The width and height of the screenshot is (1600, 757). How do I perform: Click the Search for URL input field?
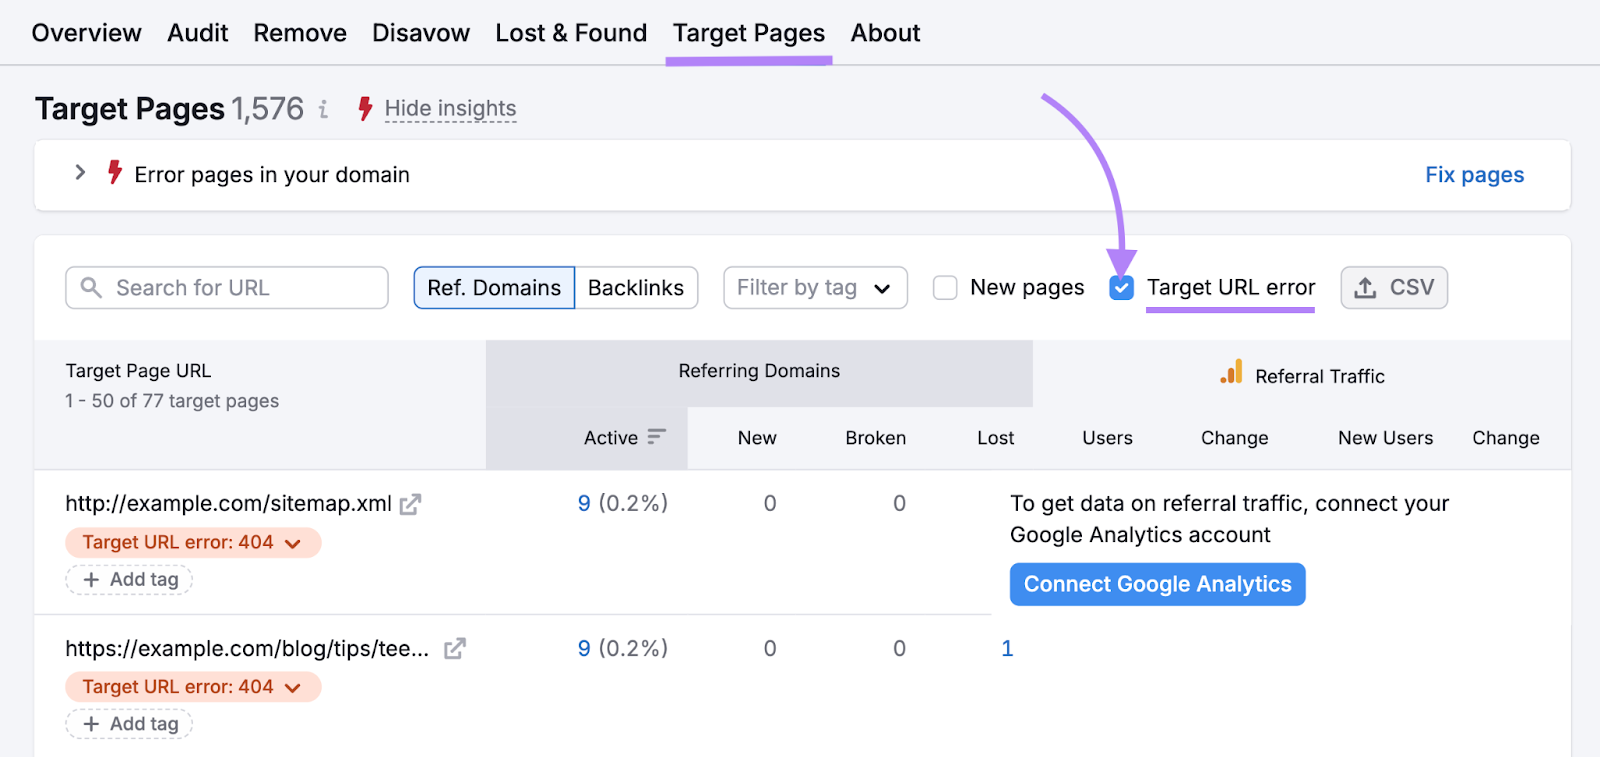click(240, 288)
